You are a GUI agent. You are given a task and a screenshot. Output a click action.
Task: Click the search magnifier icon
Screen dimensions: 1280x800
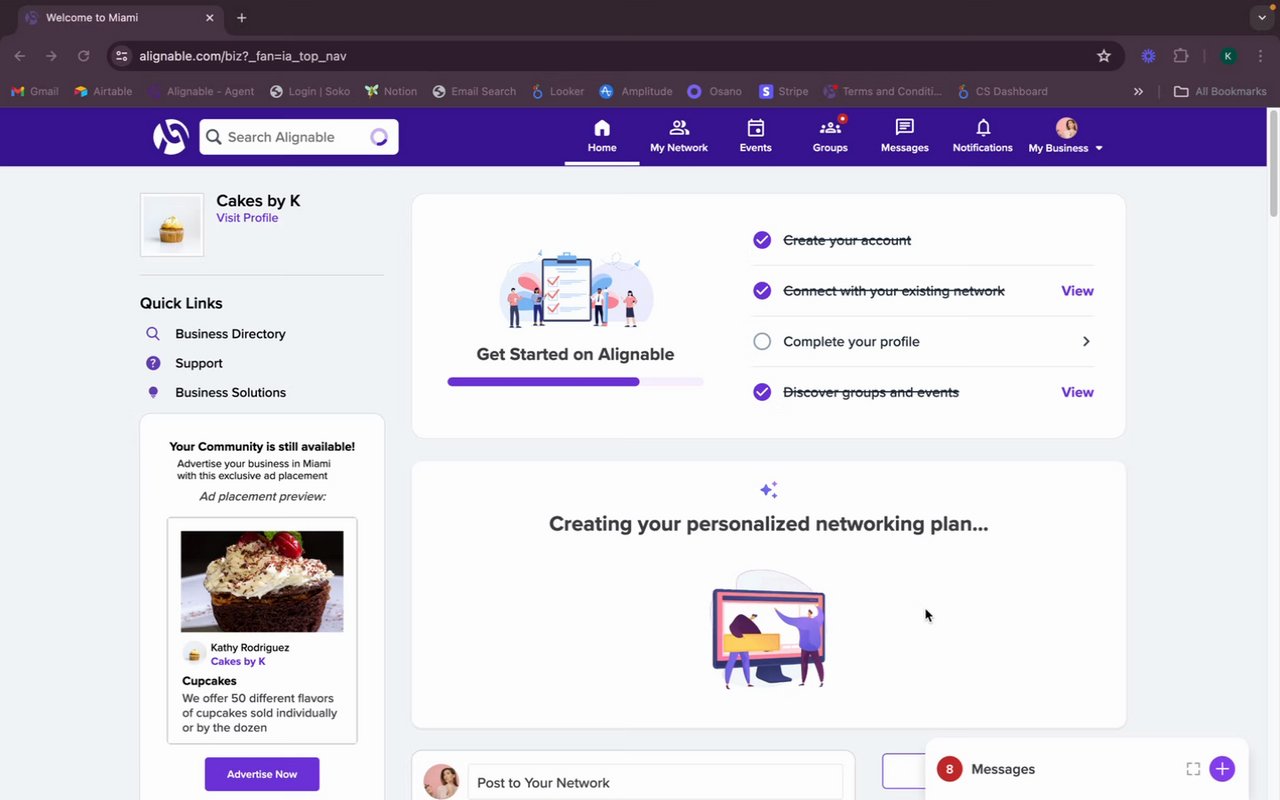[x=214, y=137]
